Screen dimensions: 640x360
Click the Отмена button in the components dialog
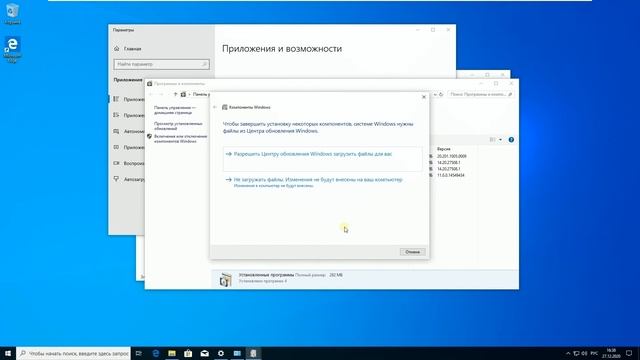pos(412,252)
